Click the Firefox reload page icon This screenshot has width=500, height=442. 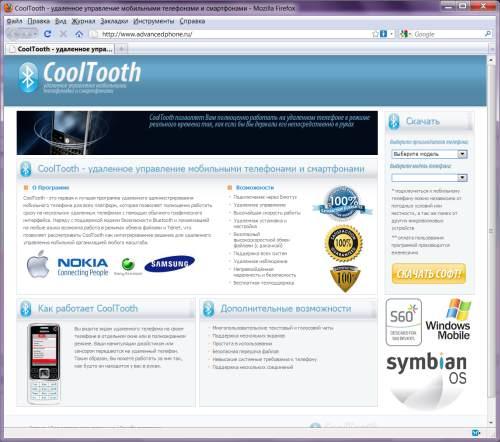click(x=47, y=34)
